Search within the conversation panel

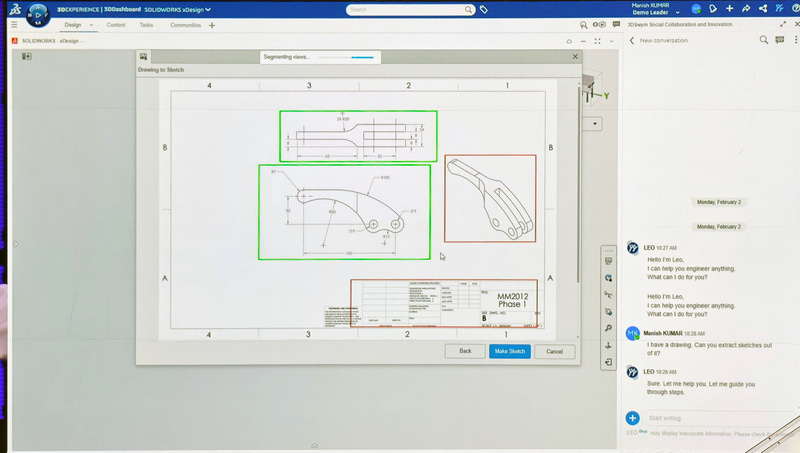tap(763, 40)
